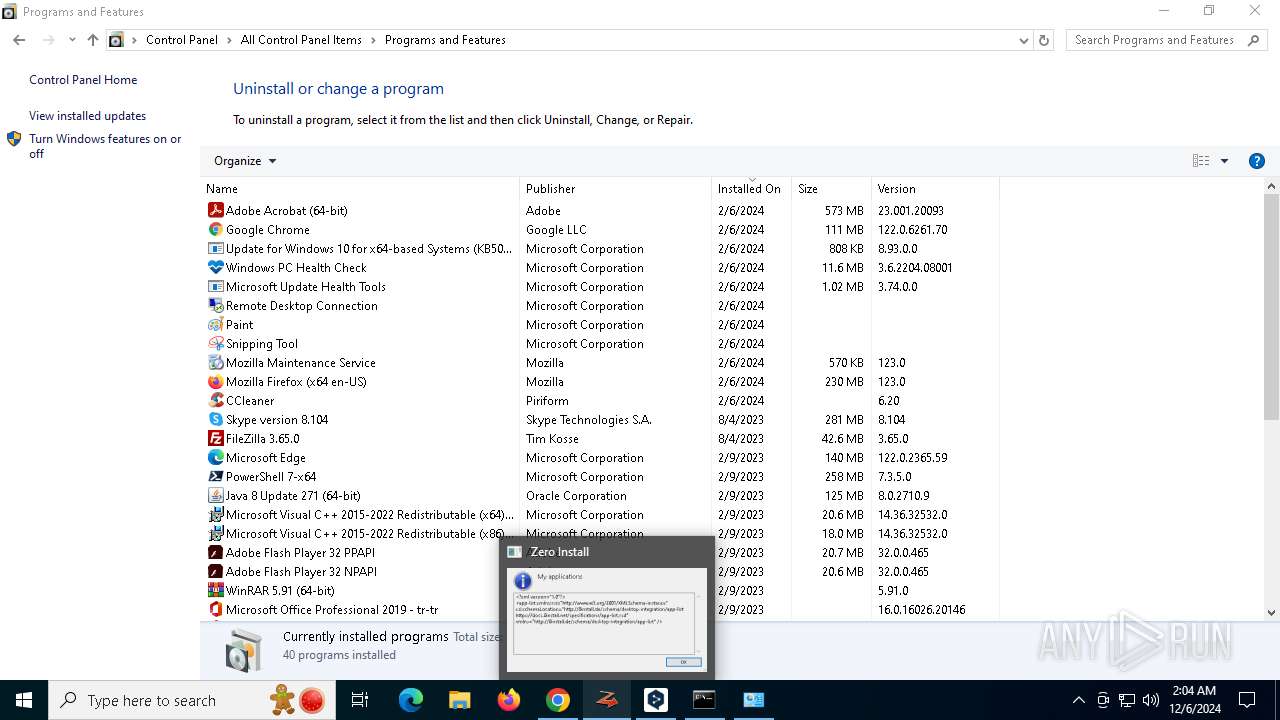Open Edge from the taskbar
Screen dimensions: 1280x720
[411, 700]
